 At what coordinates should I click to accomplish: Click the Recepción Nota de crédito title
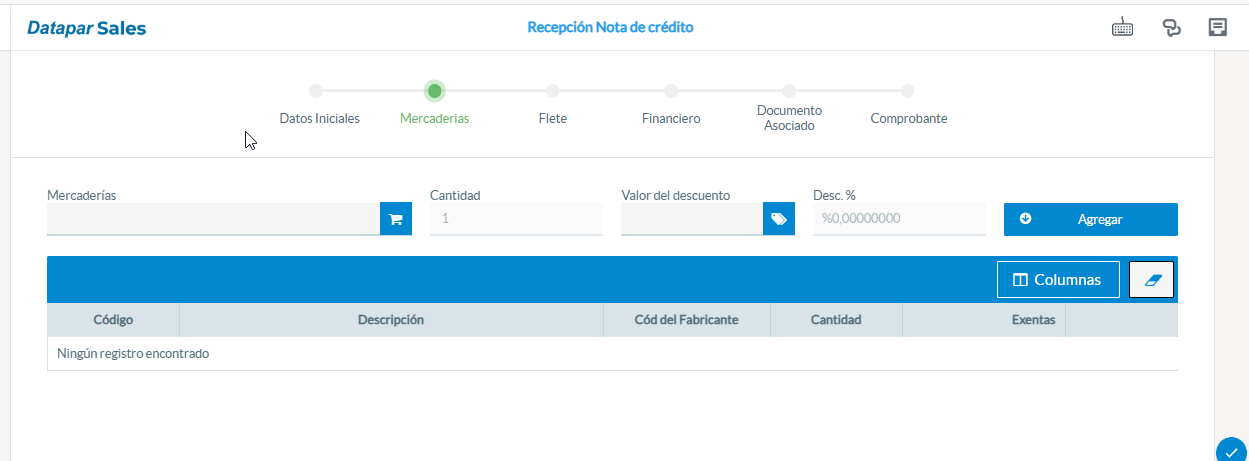(610, 27)
